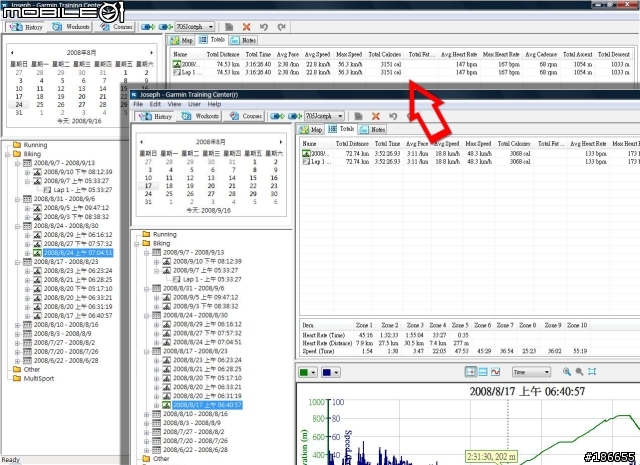Select Totals tab in front window
Image resolution: width=640 pixels, height=465 pixels.
click(x=341, y=129)
